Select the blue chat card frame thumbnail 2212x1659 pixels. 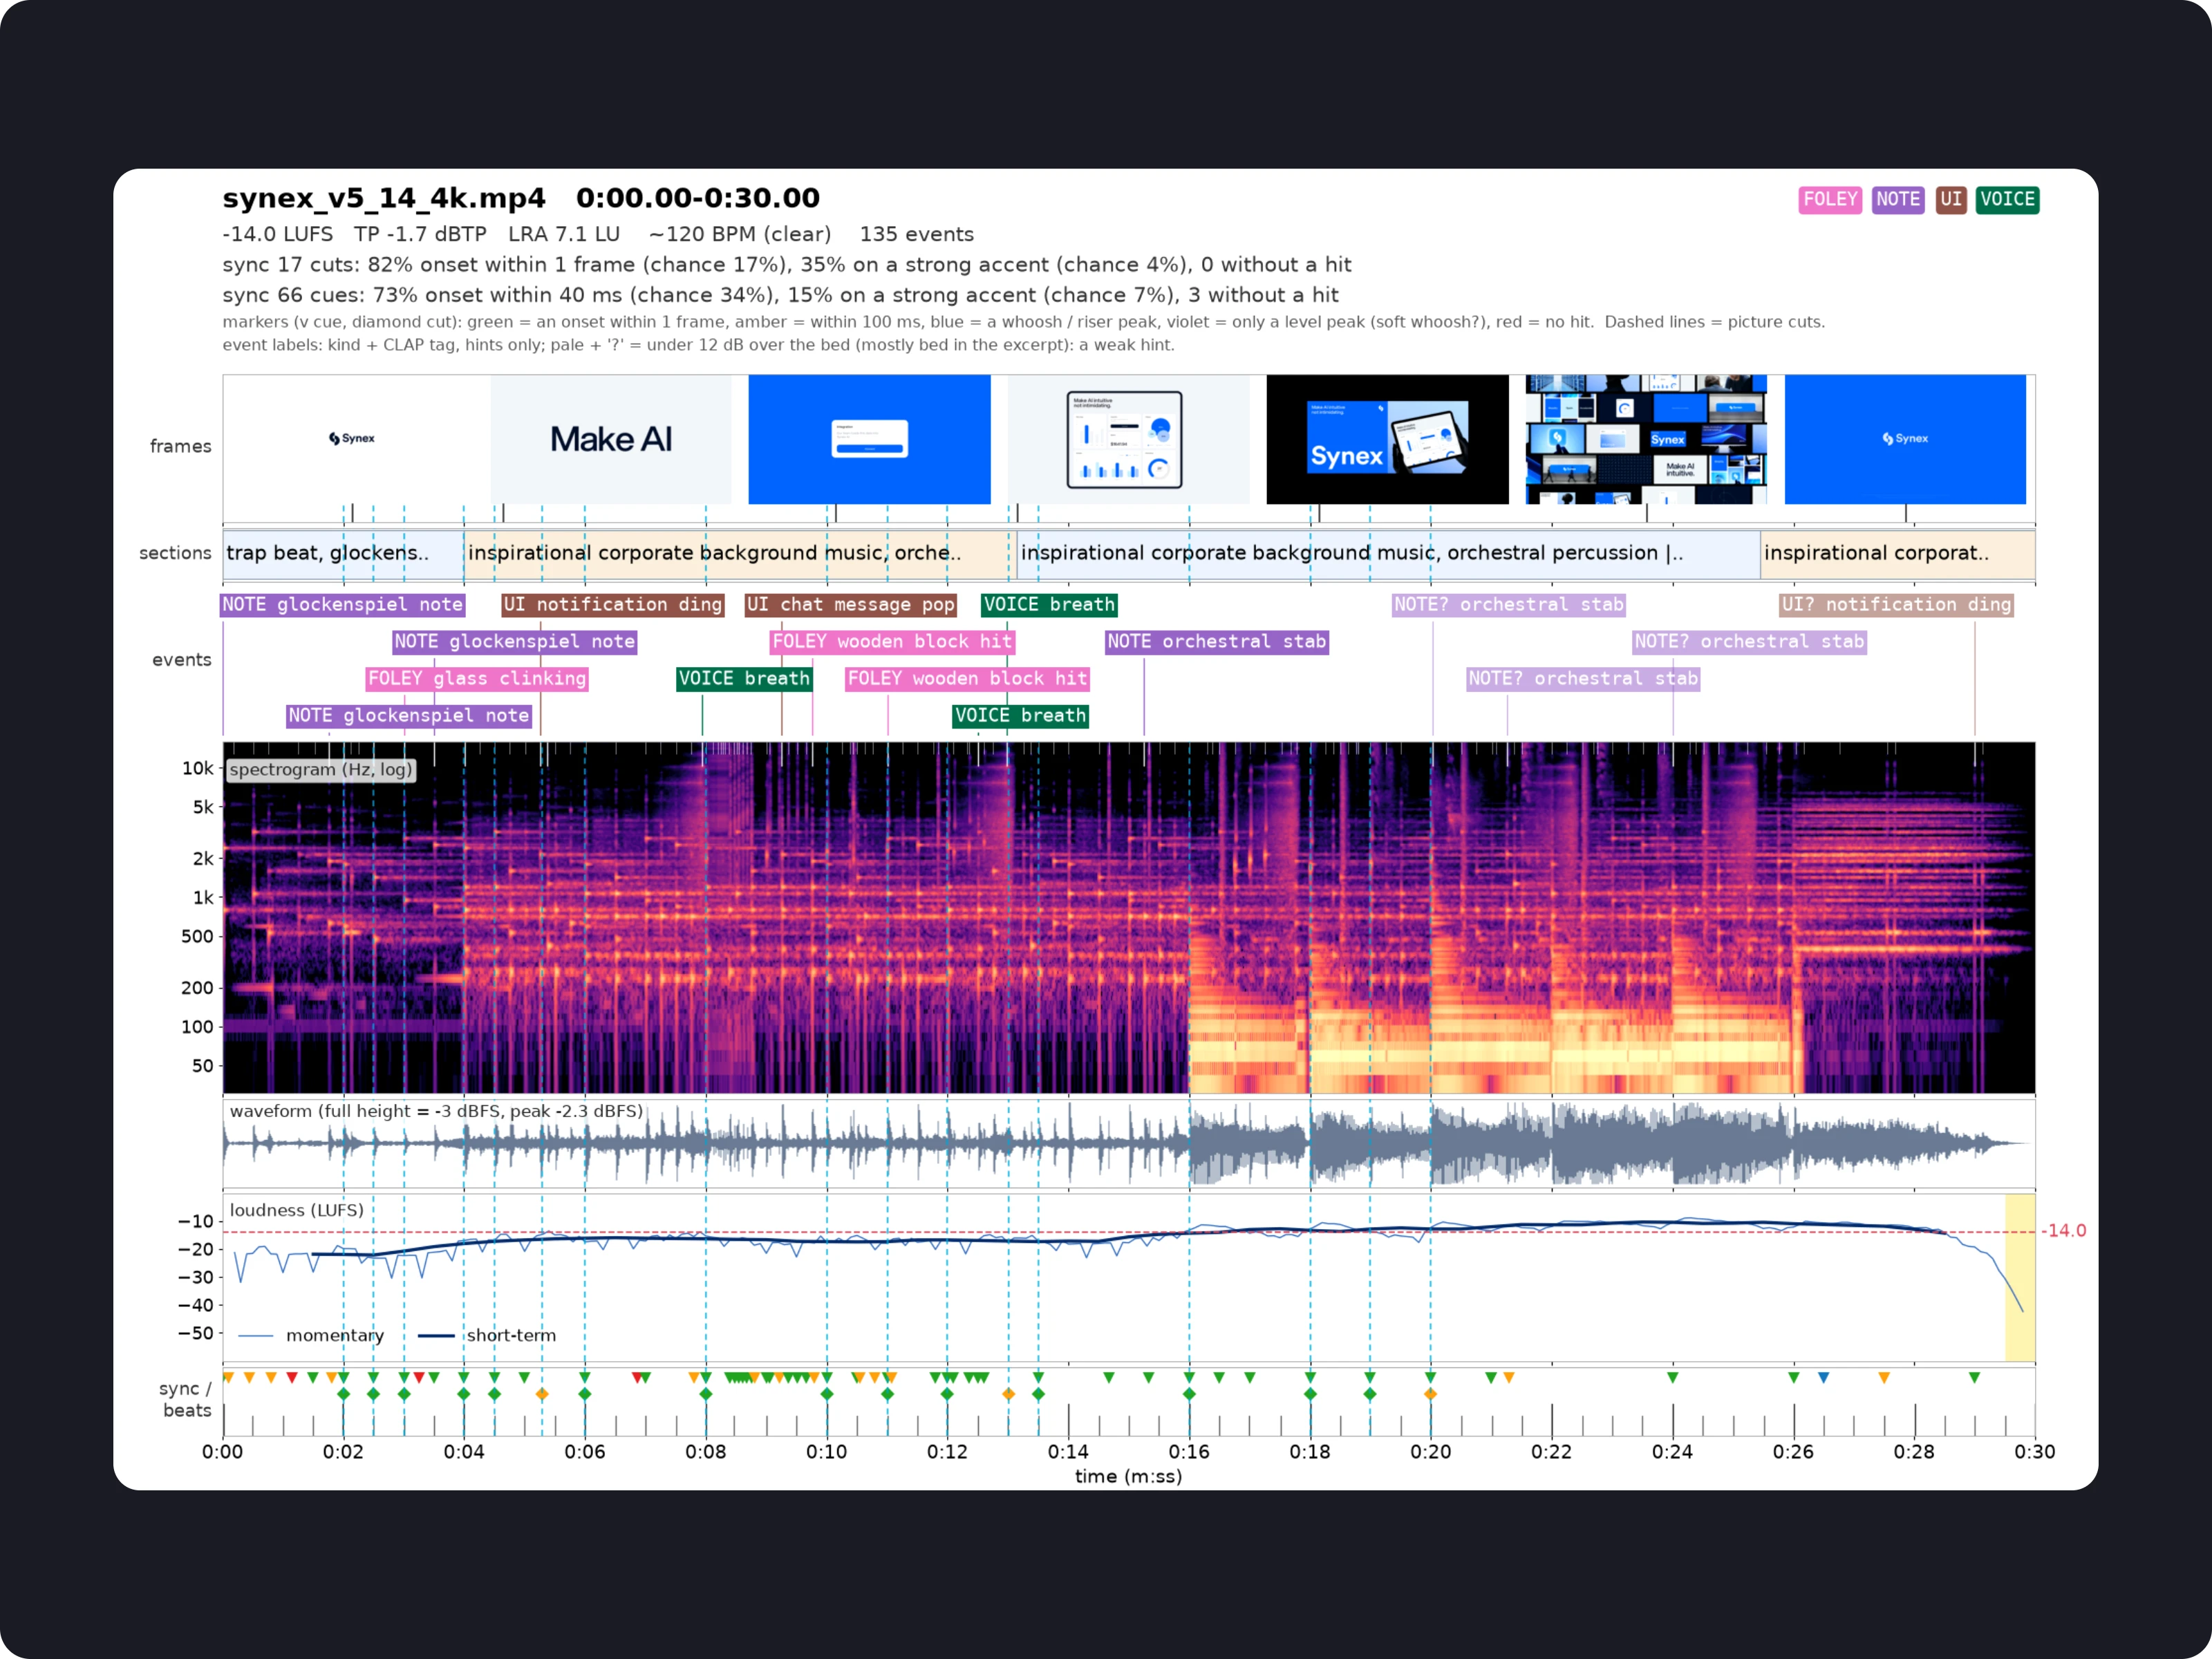point(869,439)
